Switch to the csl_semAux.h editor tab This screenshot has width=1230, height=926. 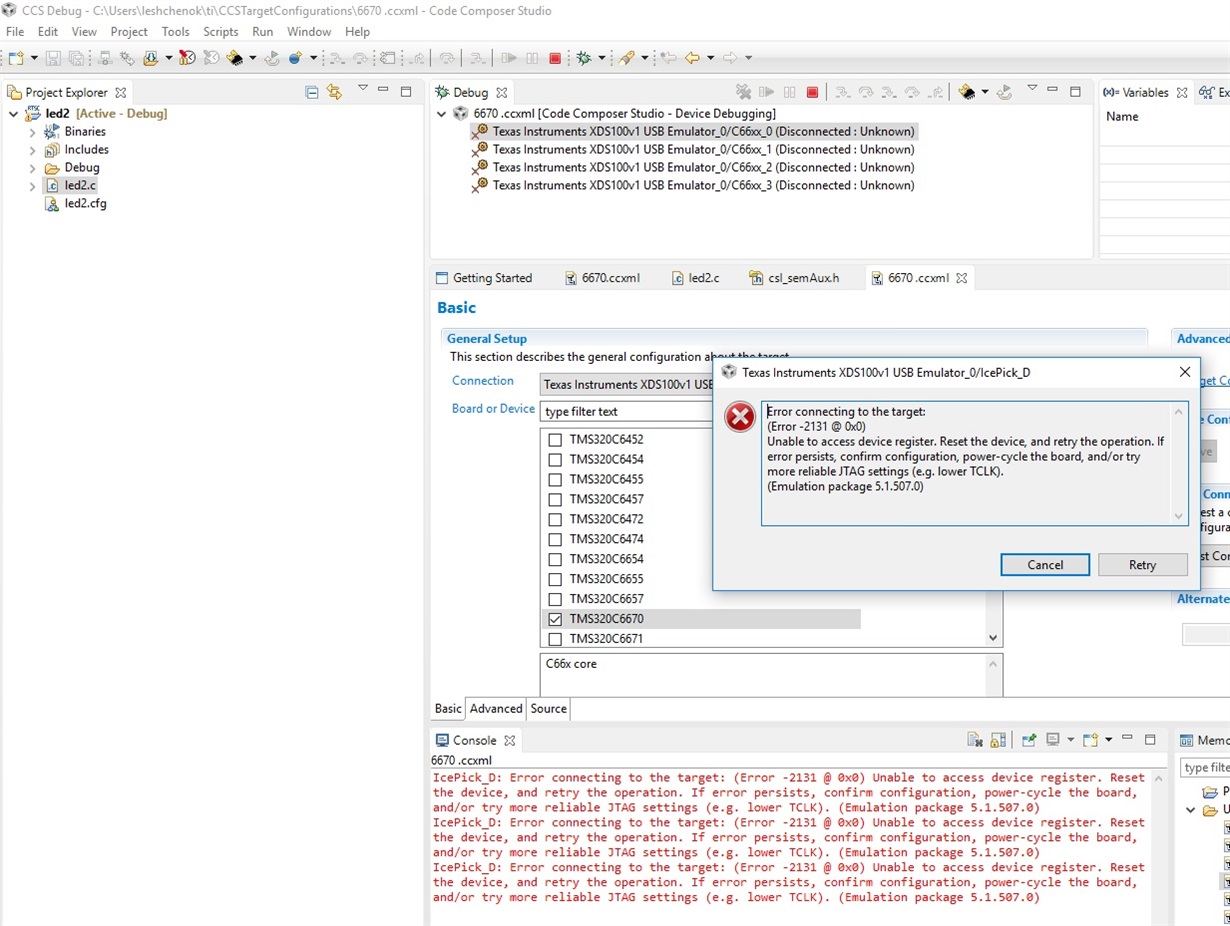pyautogui.click(x=794, y=278)
